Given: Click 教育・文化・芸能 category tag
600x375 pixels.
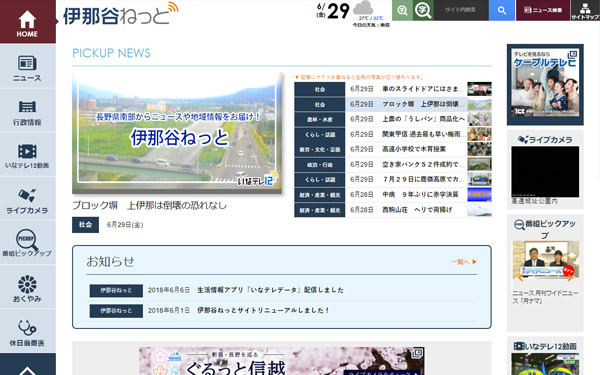Looking at the screenshot, I should [x=320, y=150].
